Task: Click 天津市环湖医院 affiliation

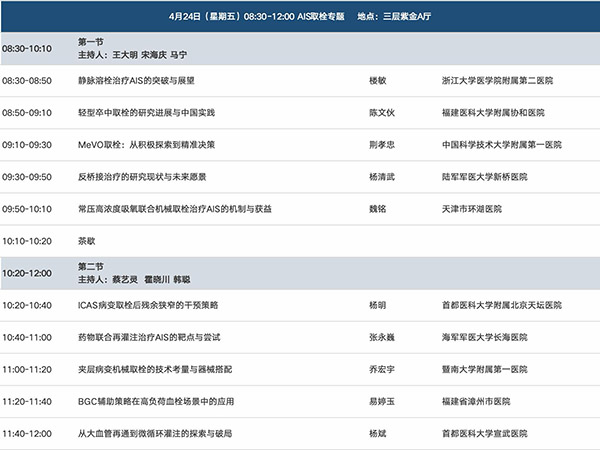Action: 472,209
